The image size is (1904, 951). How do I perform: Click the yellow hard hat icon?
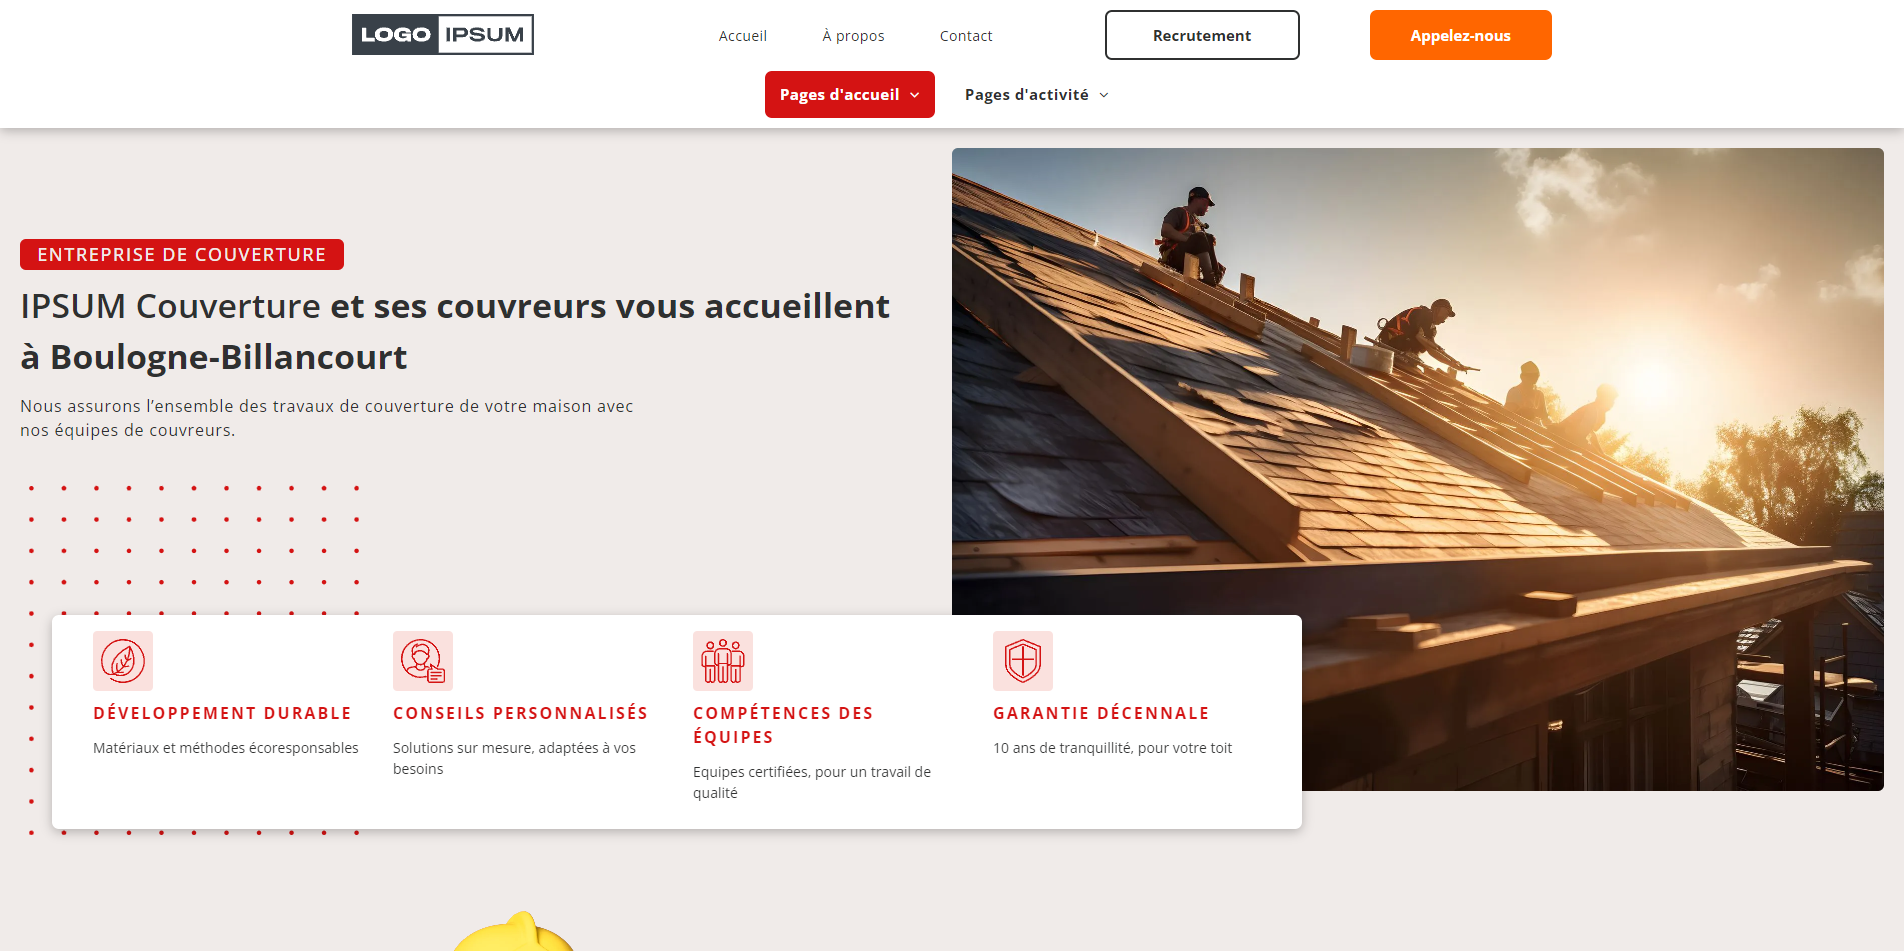click(x=514, y=932)
